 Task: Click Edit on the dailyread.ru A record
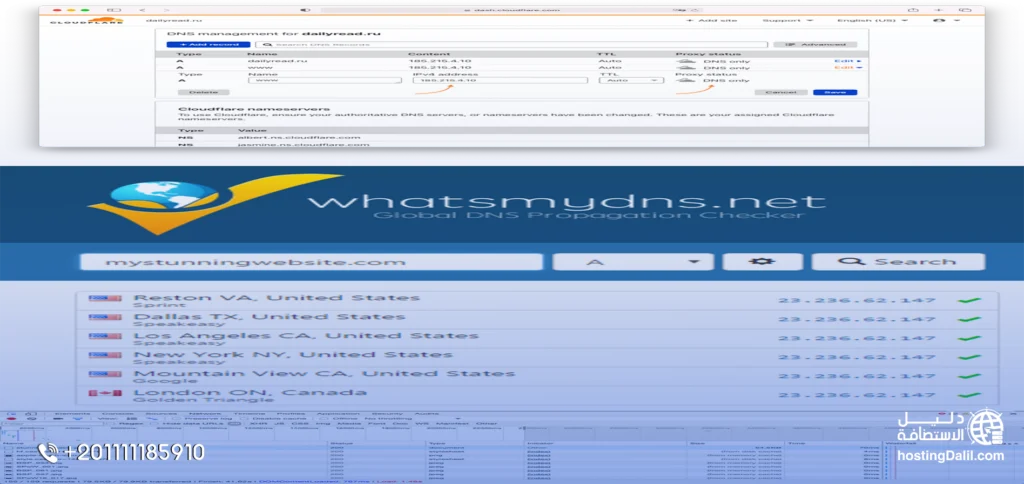848,61
